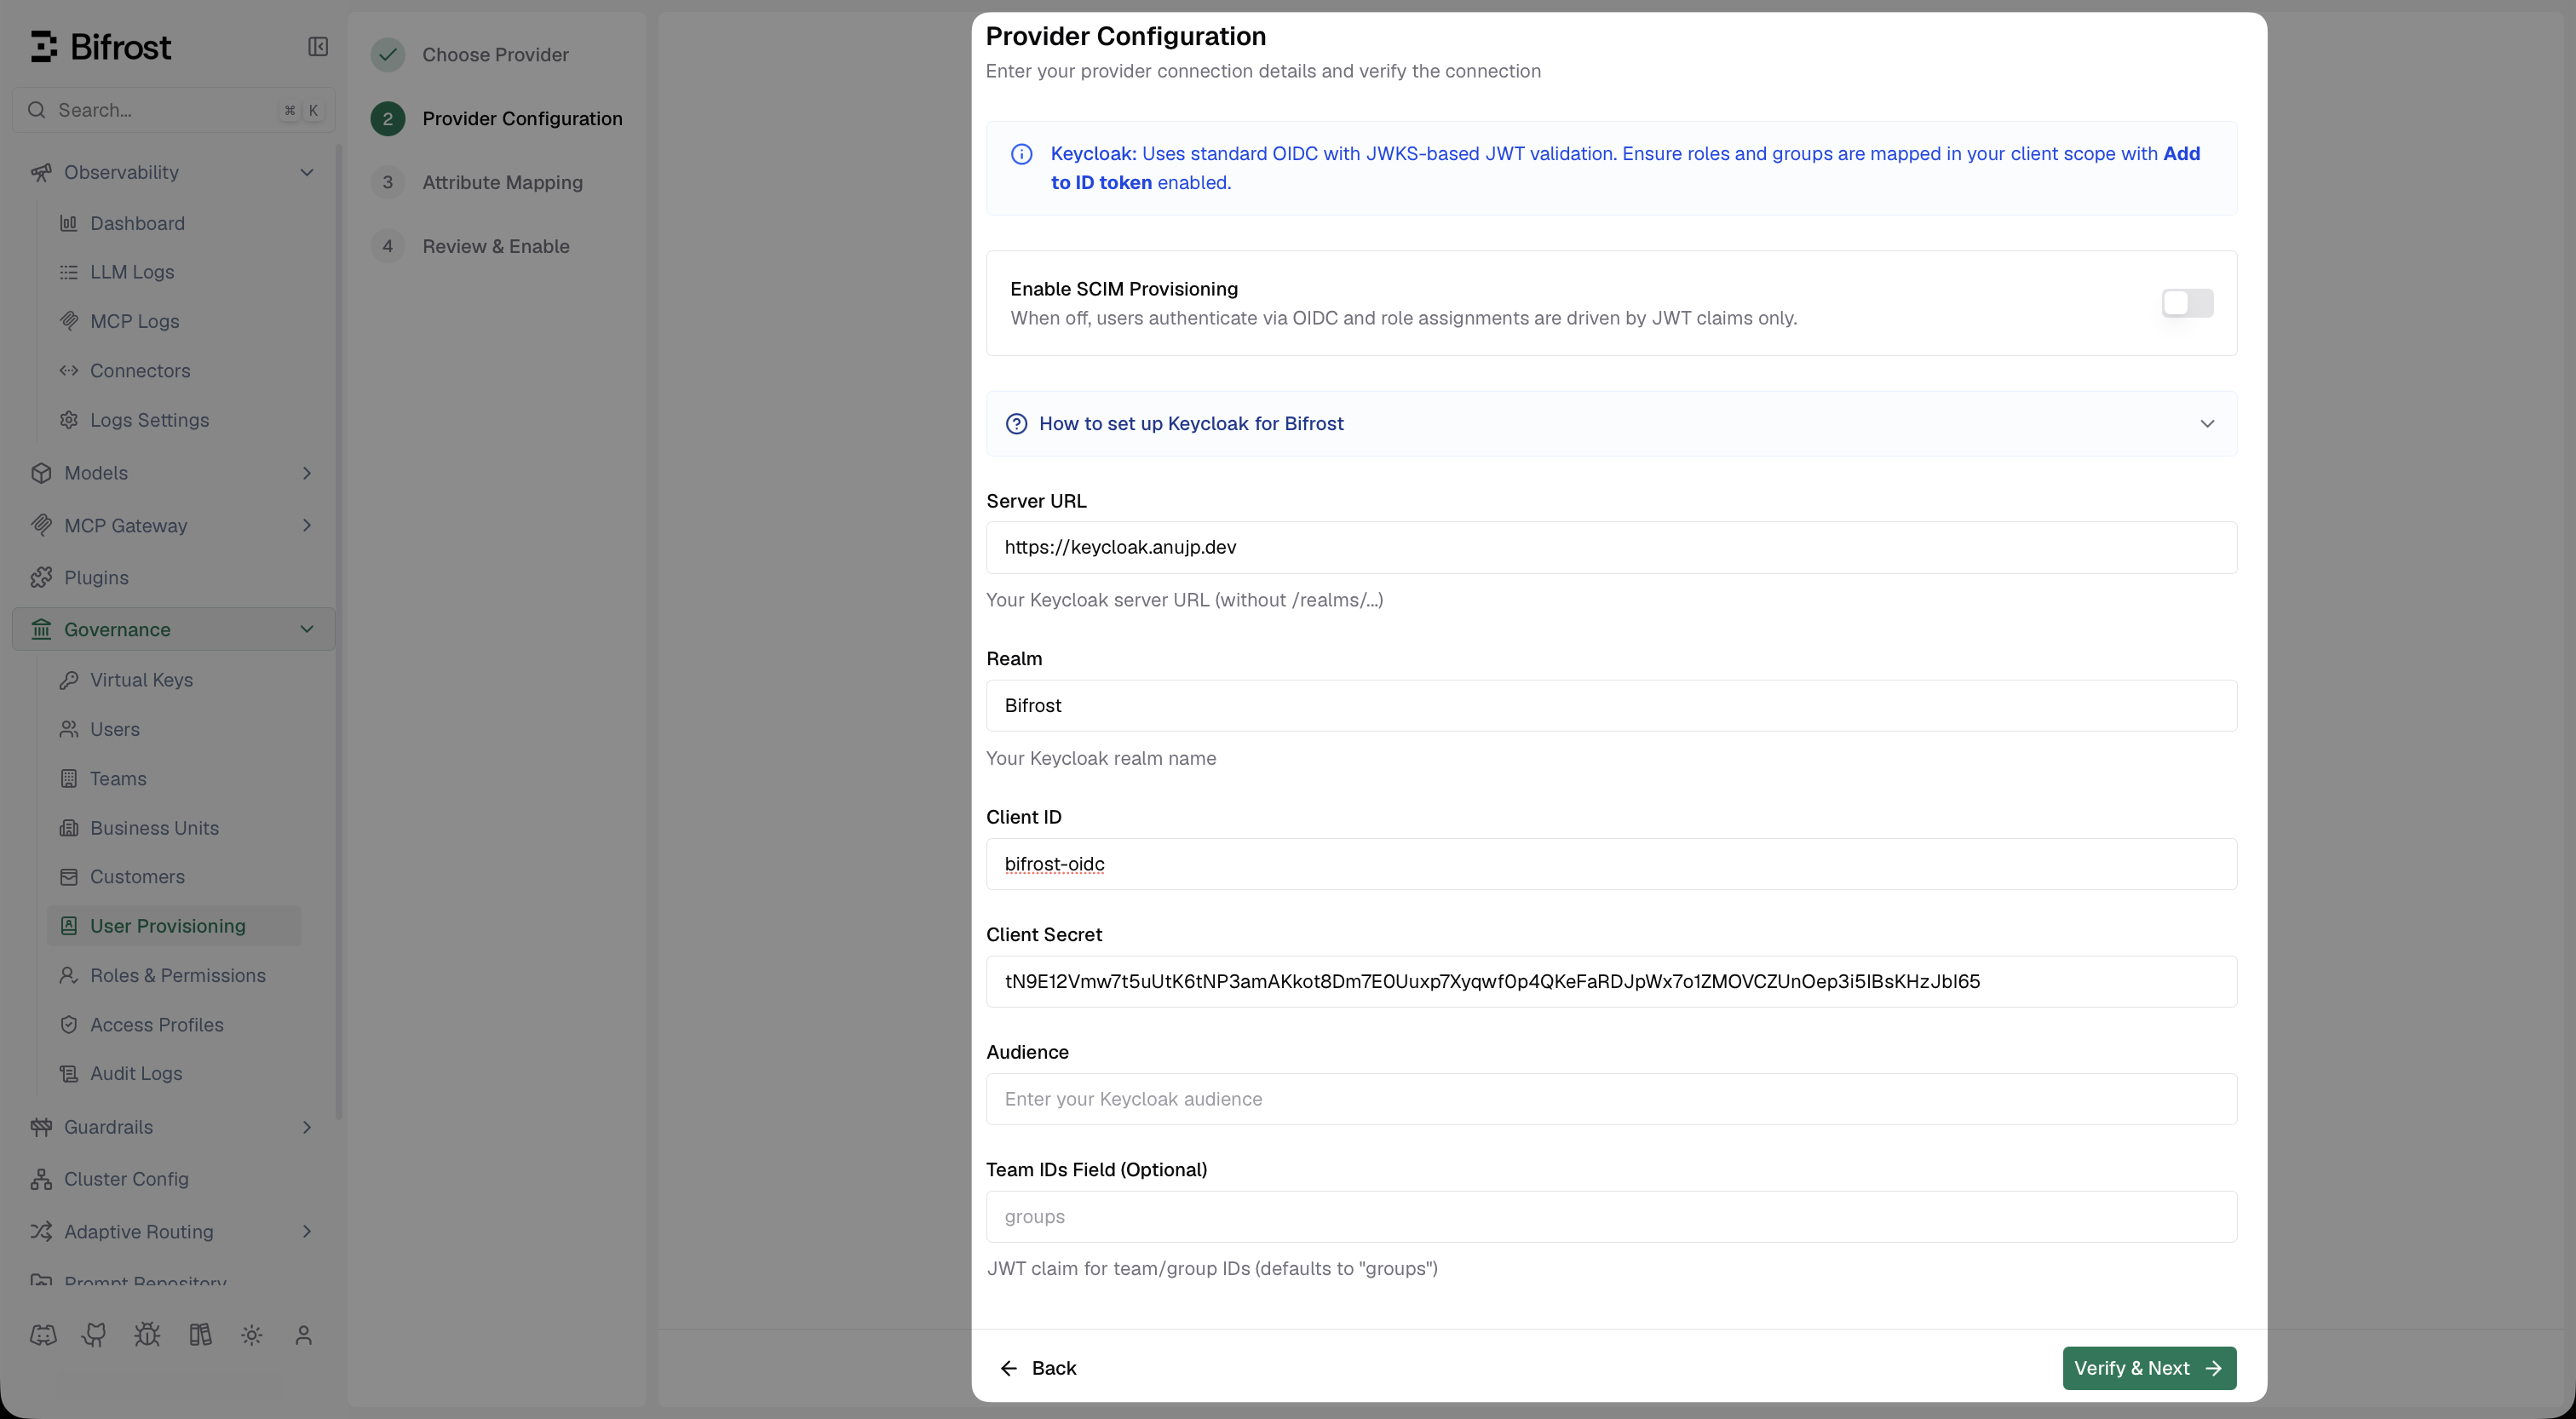
Task: Collapse the sidebar panel icon
Action: point(318,47)
